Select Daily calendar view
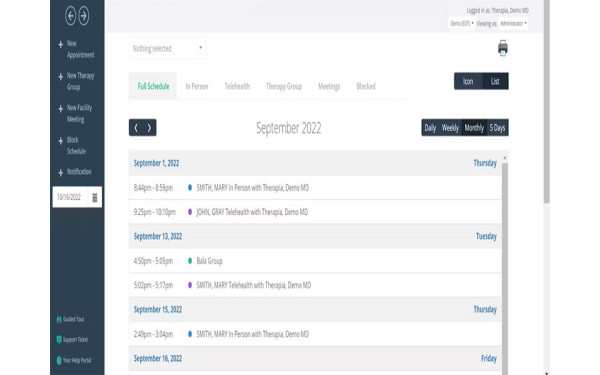This screenshot has height=375, width=600. pos(430,128)
